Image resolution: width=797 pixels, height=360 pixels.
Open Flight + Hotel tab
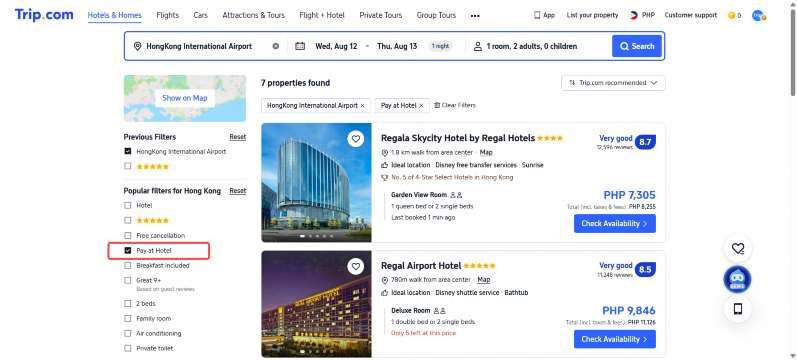322,15
